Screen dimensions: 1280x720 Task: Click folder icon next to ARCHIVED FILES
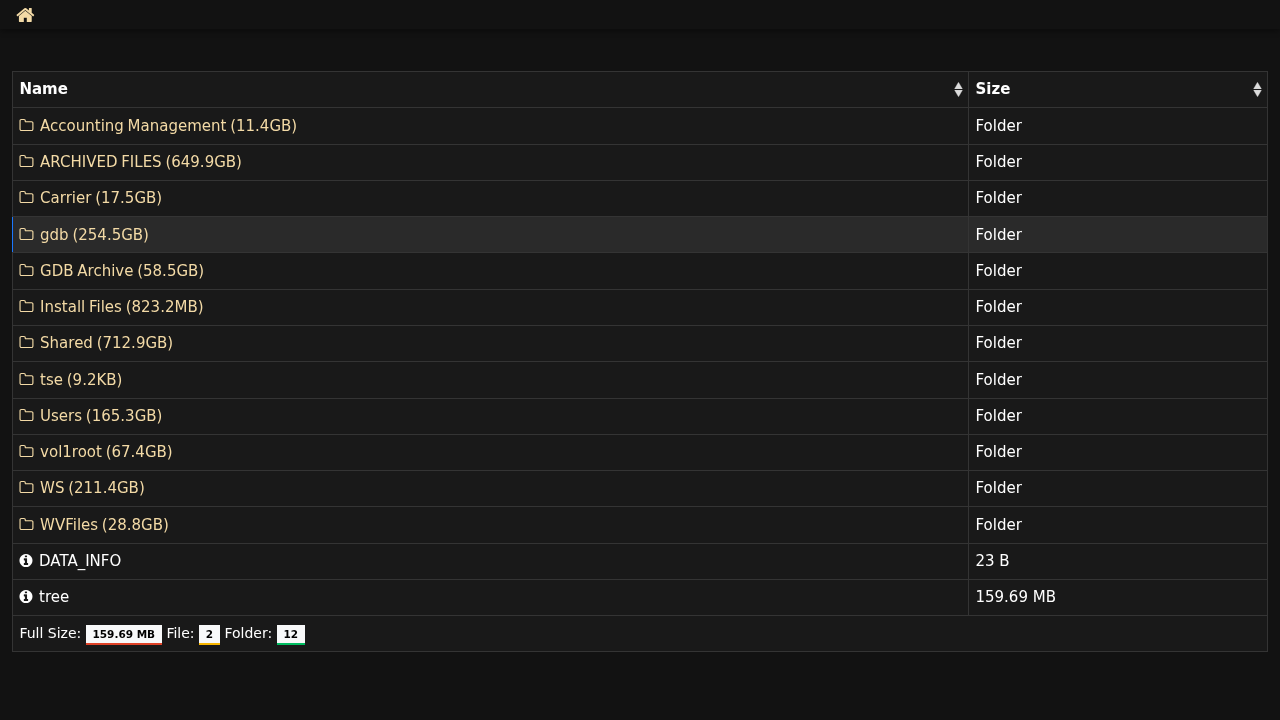pos(26,162)
